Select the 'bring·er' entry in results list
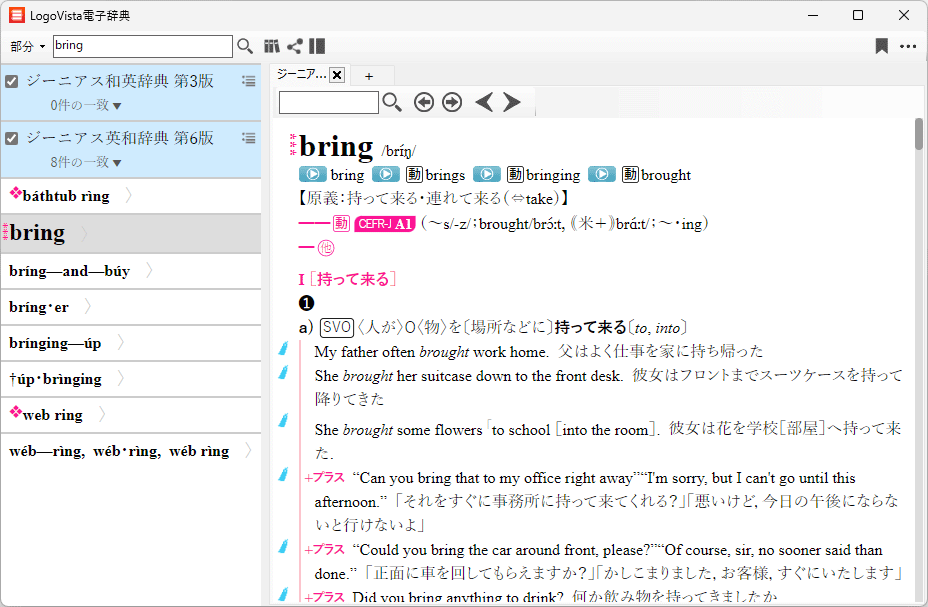 (x=40, y=307)
